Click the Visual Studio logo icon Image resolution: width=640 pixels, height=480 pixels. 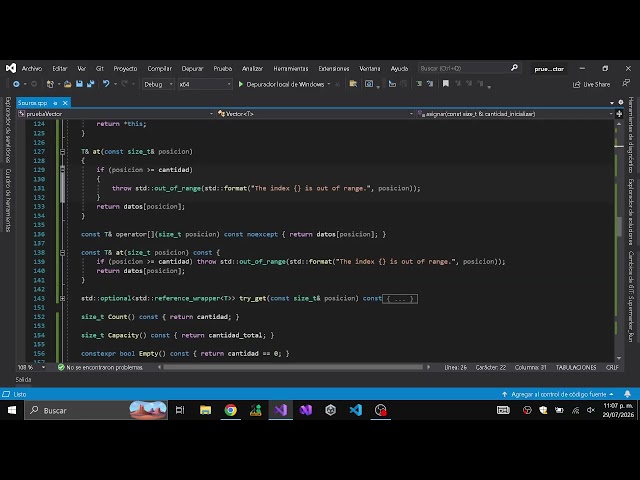(11, 68)
